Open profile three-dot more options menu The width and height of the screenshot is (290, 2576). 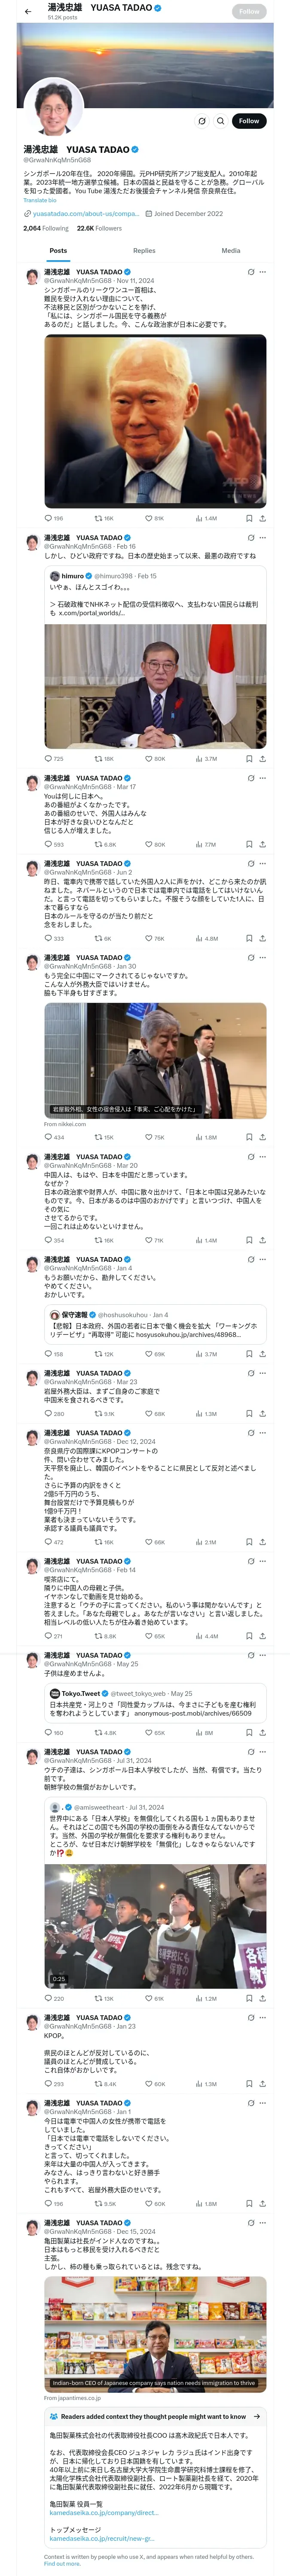(x=221, y=121)
